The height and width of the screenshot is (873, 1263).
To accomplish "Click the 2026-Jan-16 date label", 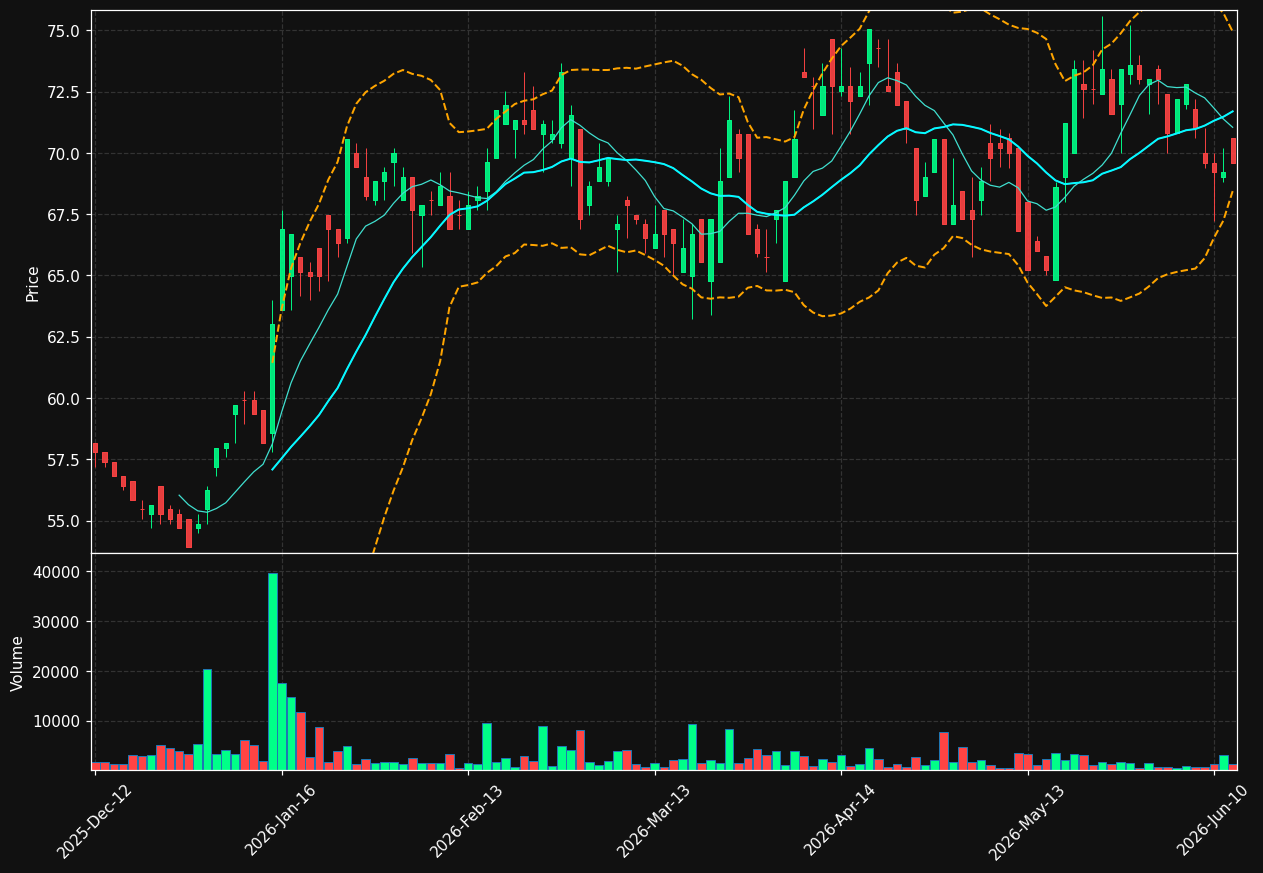I will point(281,821).
